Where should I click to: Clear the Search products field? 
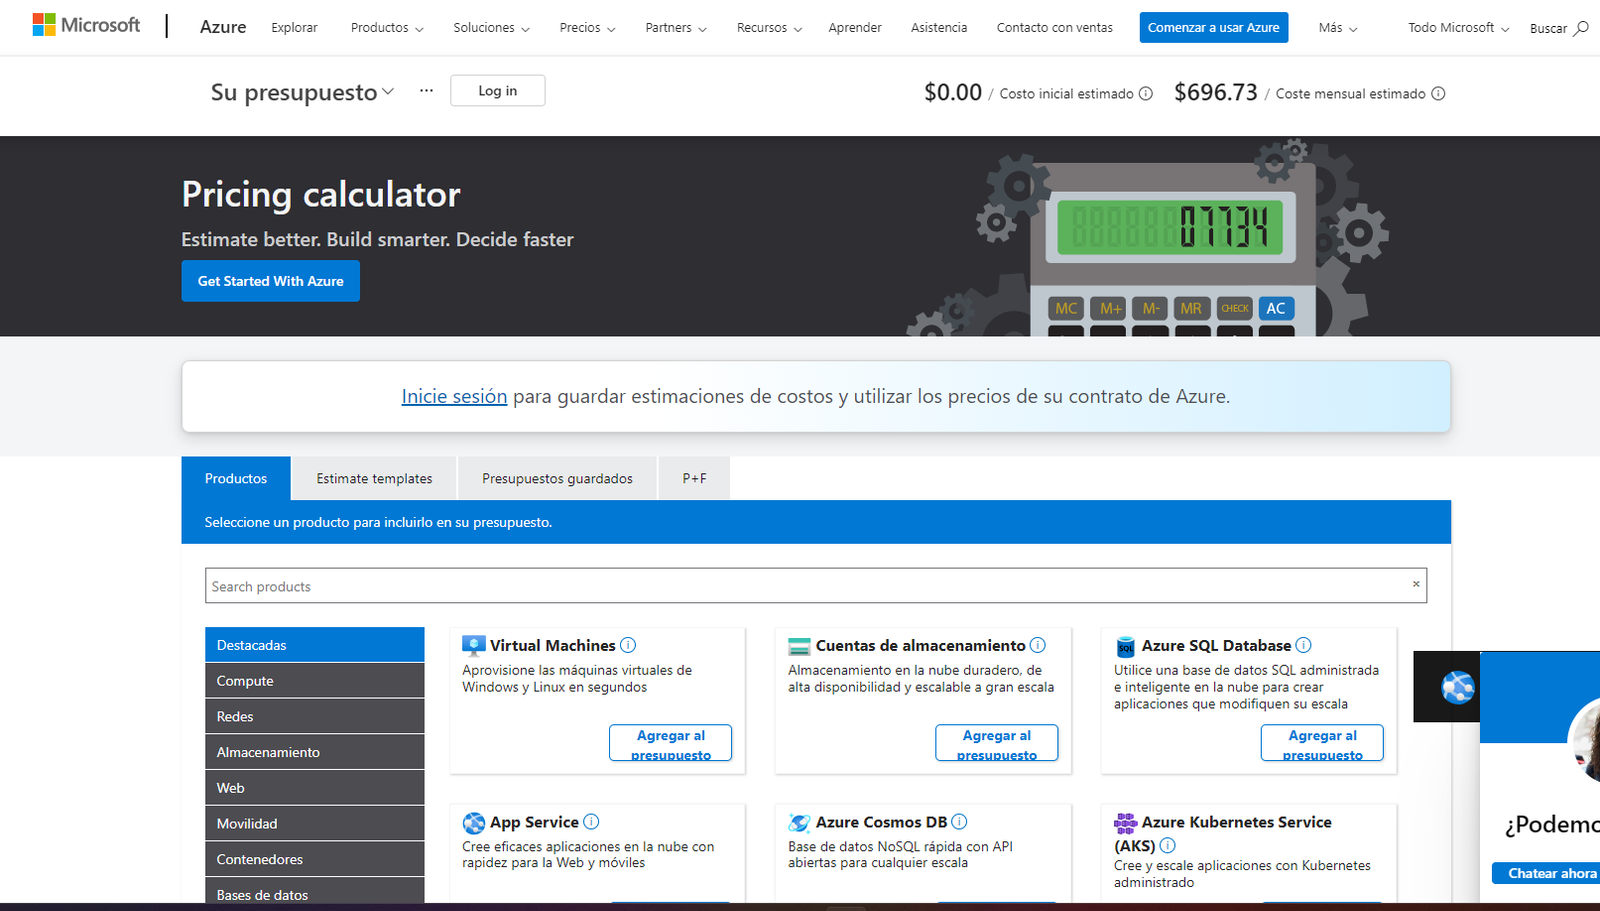tap(1416, 584)
